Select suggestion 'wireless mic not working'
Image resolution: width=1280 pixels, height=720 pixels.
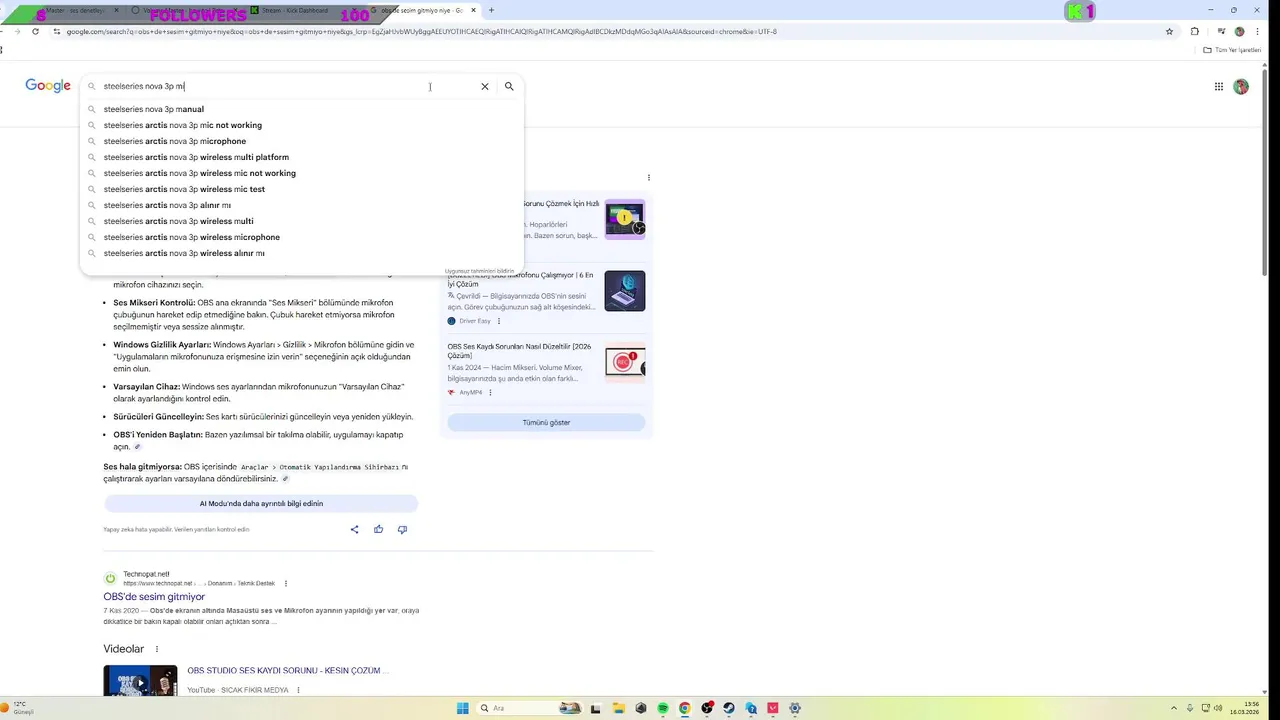click(x=301, y=173)
